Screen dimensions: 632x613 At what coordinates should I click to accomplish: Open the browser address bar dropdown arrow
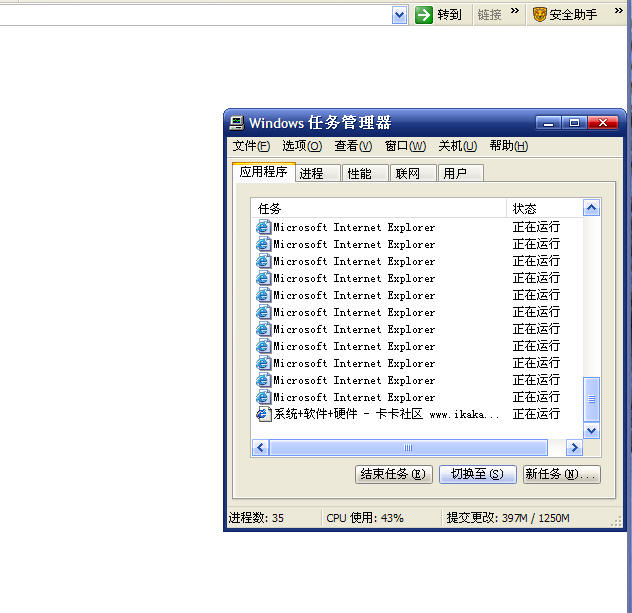[x=399, y=16]
